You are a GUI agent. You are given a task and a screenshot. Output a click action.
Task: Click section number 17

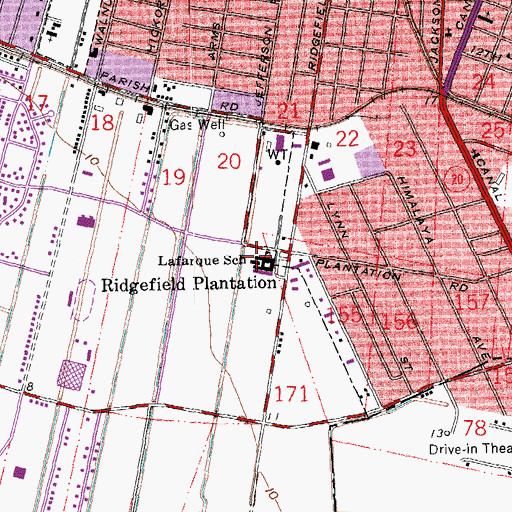(37, 103)
